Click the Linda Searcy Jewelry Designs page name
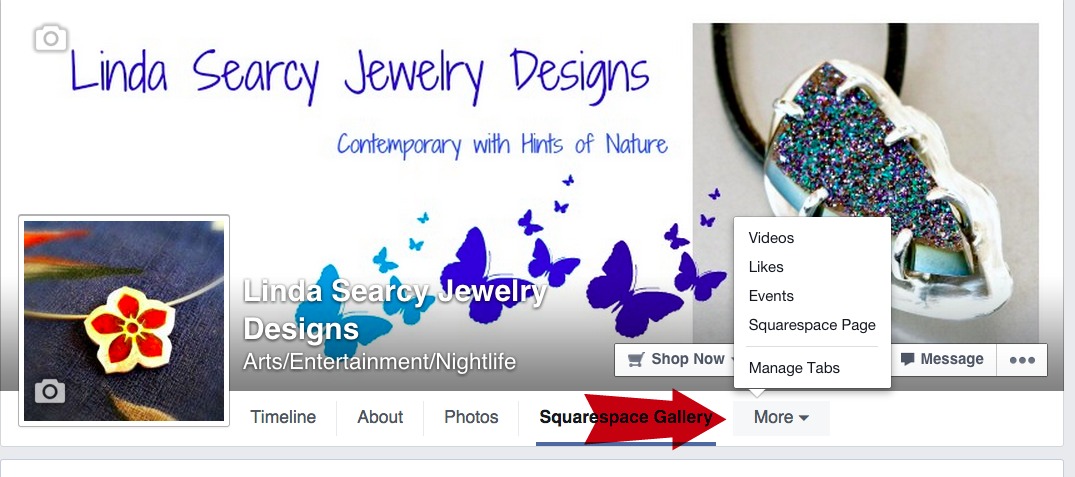 pyautogui.click(x=395, y=310)
